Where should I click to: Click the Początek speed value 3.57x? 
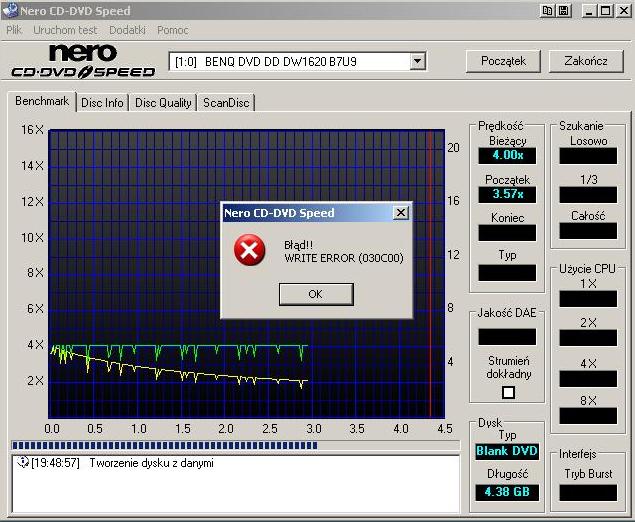[507, 194]
